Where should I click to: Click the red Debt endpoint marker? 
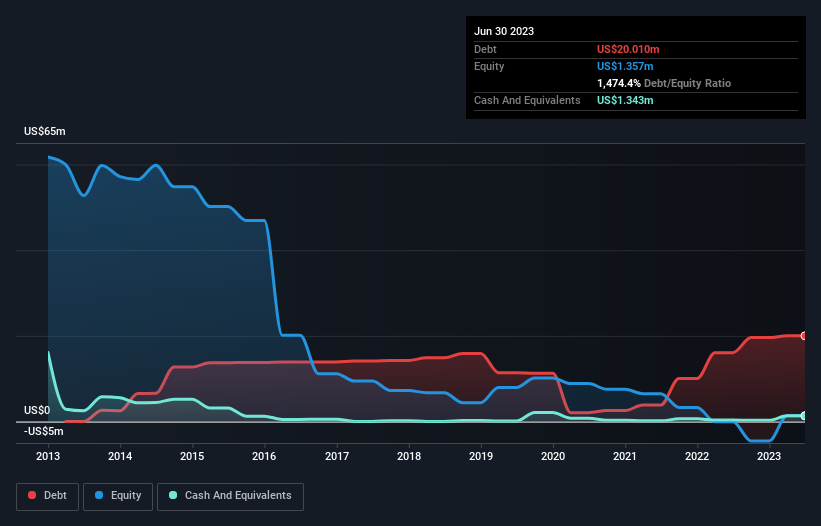(804, 336)
